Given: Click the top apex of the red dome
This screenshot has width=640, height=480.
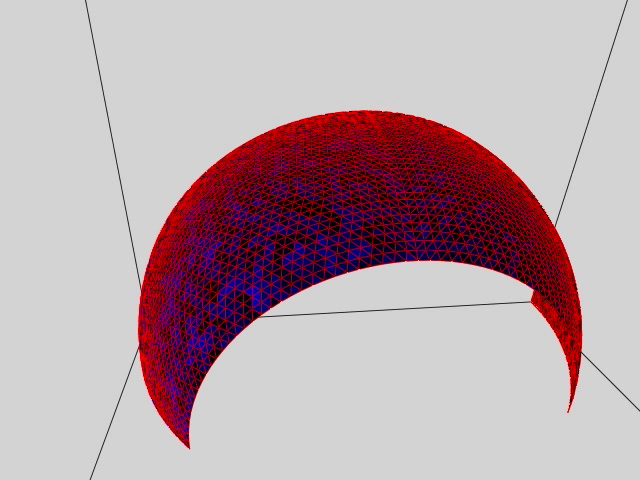Looking at the screenshot, I should pos(366,113).
